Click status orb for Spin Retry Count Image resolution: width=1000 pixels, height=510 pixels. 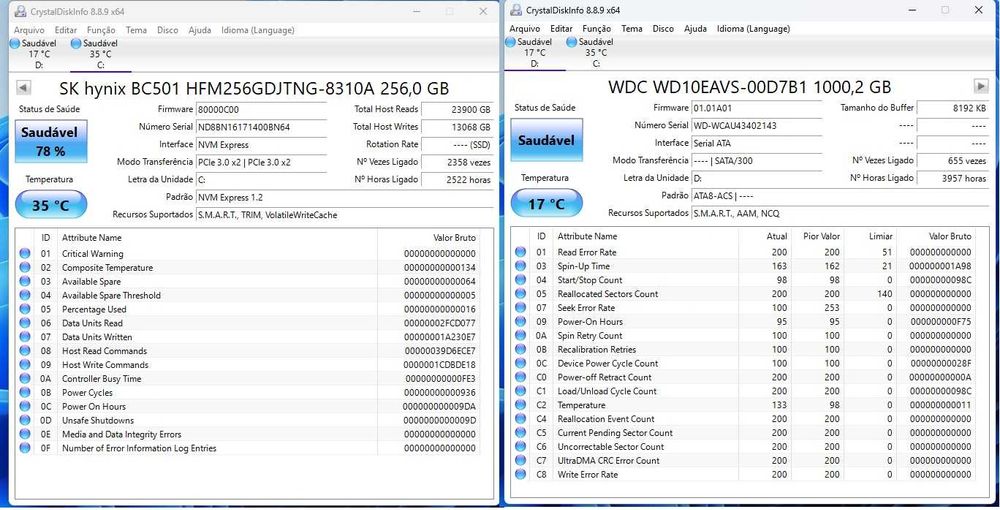point(520,336)
